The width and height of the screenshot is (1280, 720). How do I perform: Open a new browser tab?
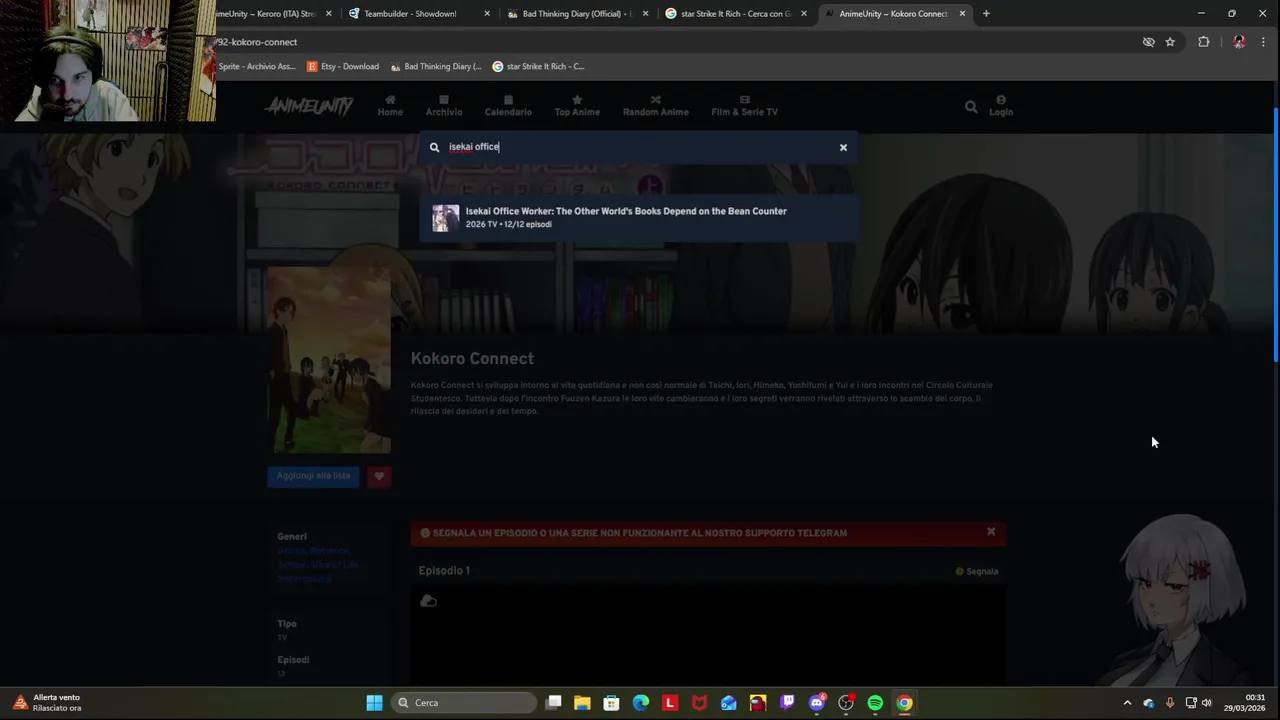[986, 14]
